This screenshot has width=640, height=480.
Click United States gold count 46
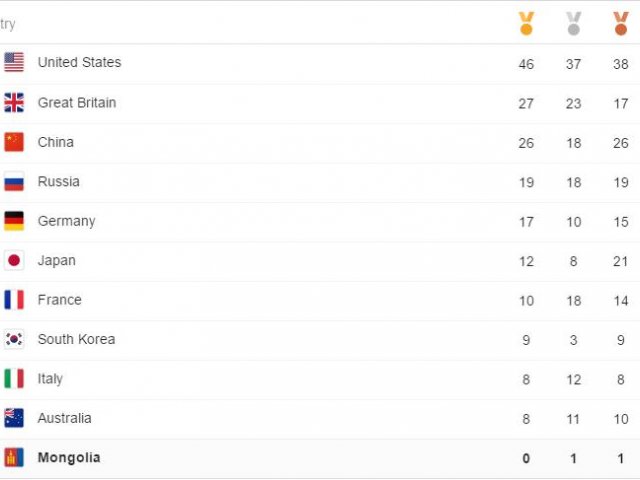click(x=526, y=64)
